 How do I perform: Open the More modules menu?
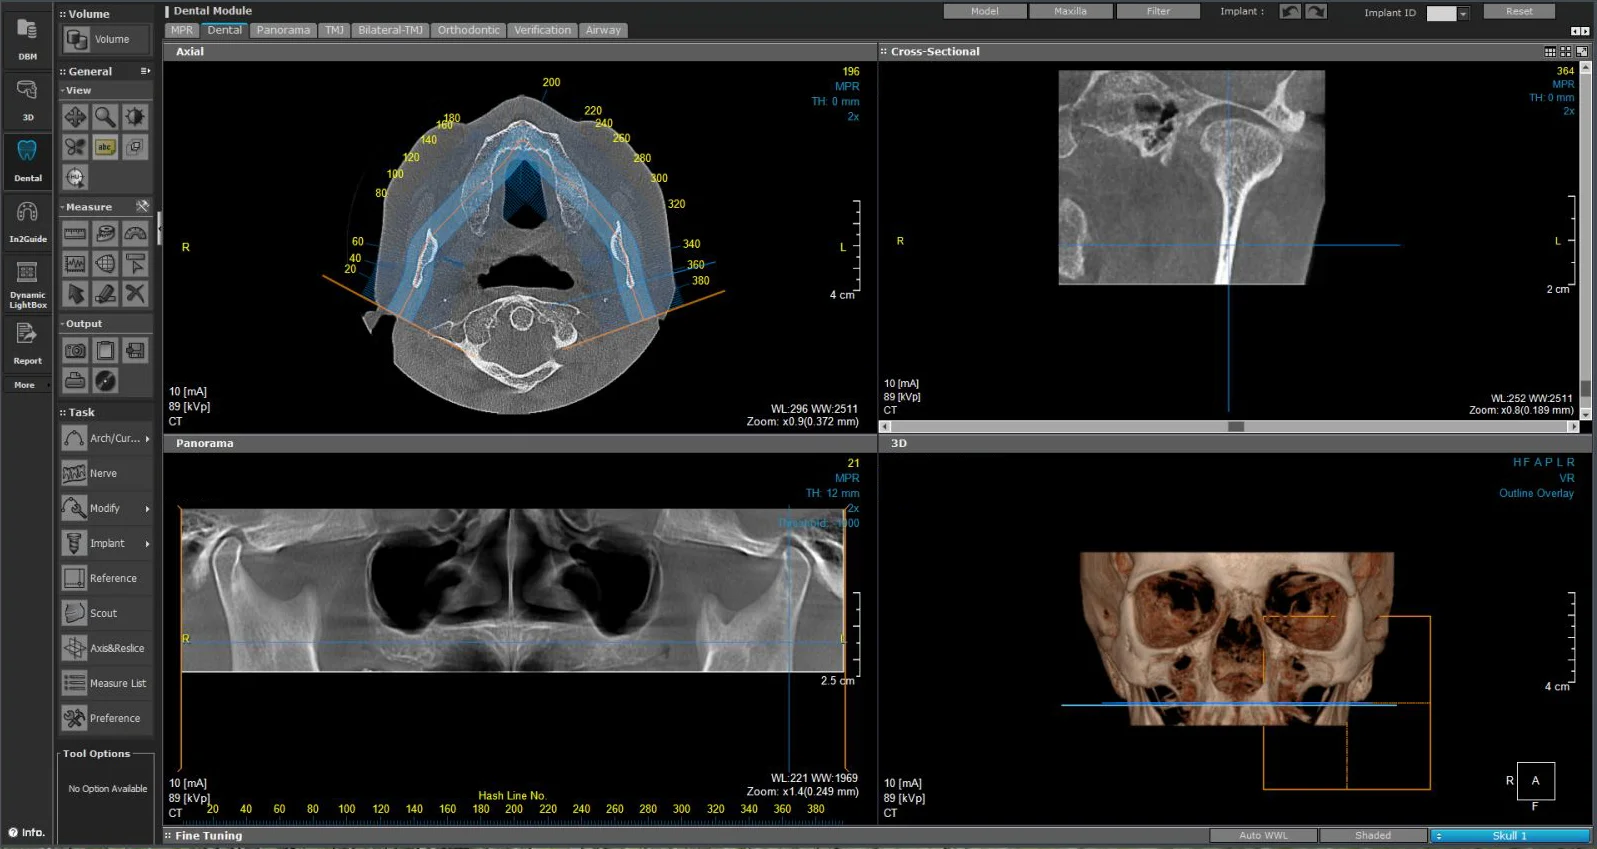click(x=25, y=385)
